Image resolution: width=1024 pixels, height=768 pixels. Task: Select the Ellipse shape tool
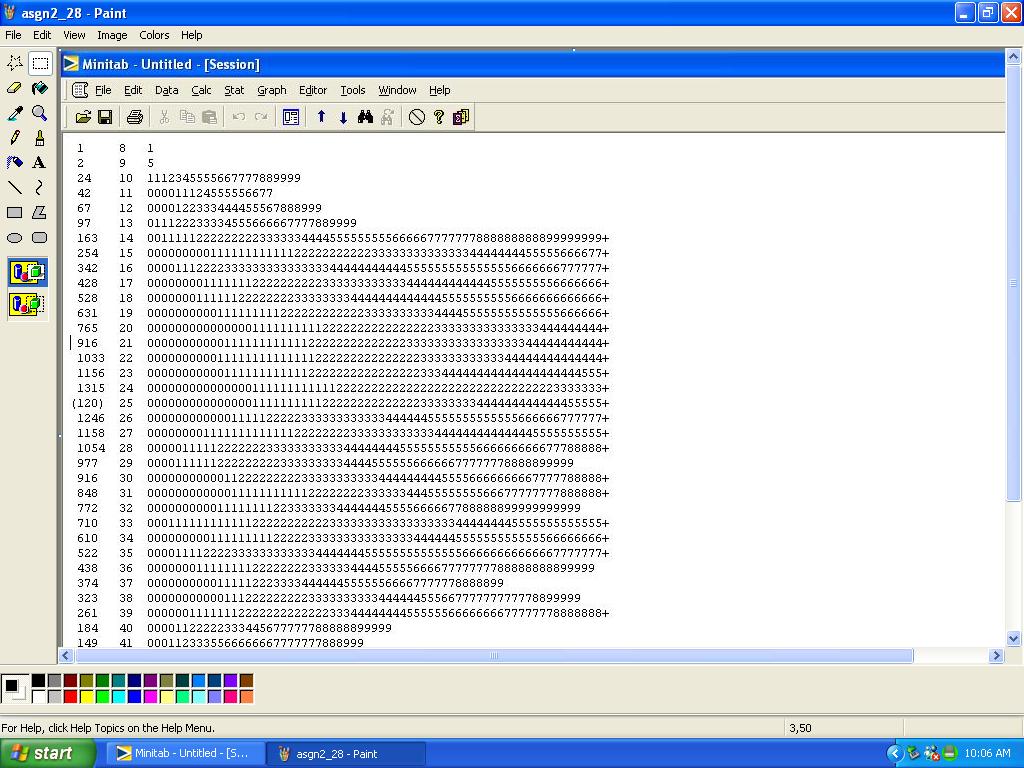(x=15, y=238)
